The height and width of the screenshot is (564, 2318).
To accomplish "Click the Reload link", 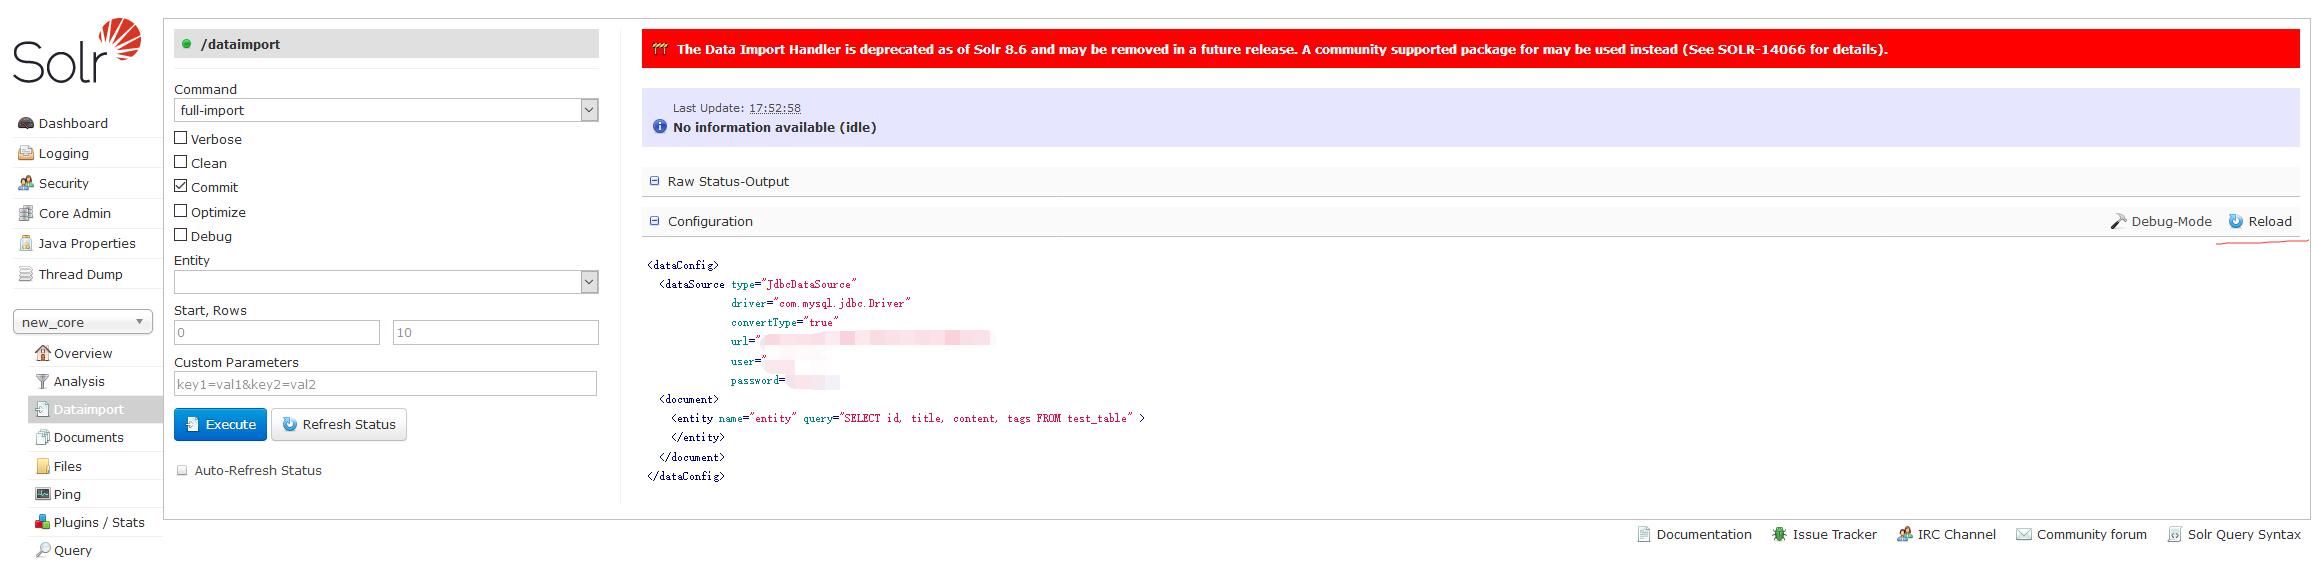I will click(2270, 221).
